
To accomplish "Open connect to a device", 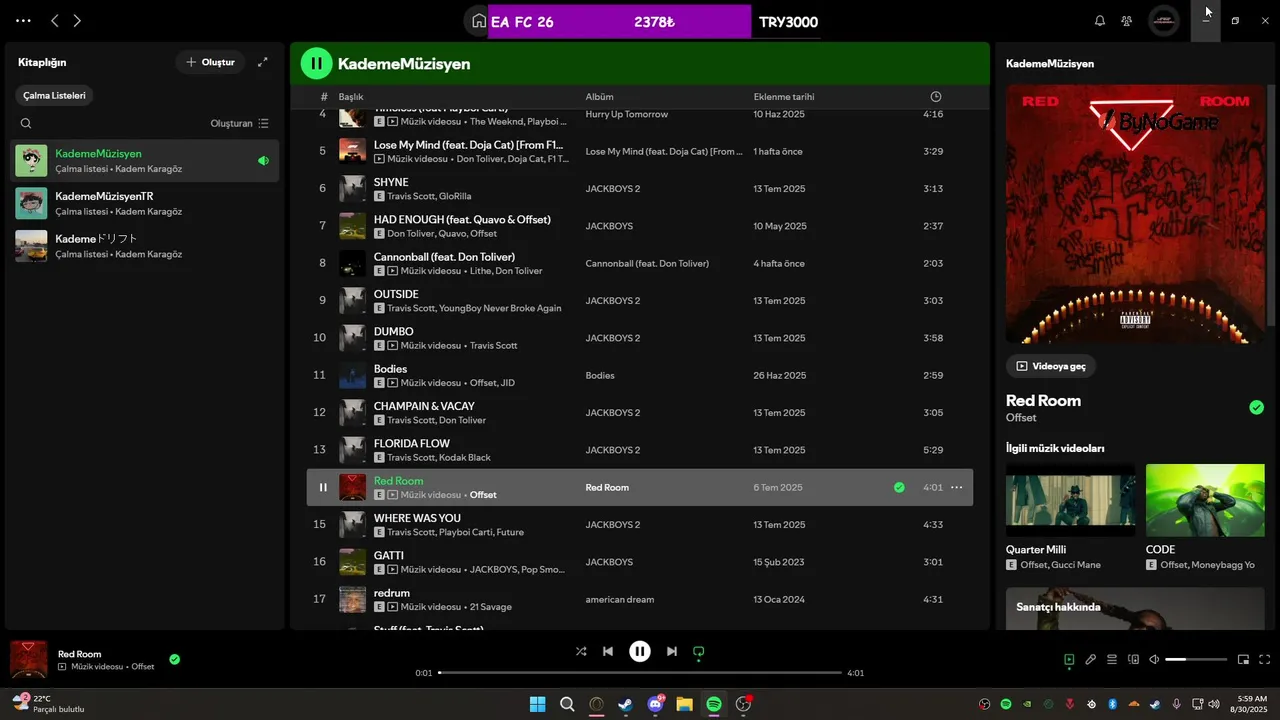I will coord(1133,659).
